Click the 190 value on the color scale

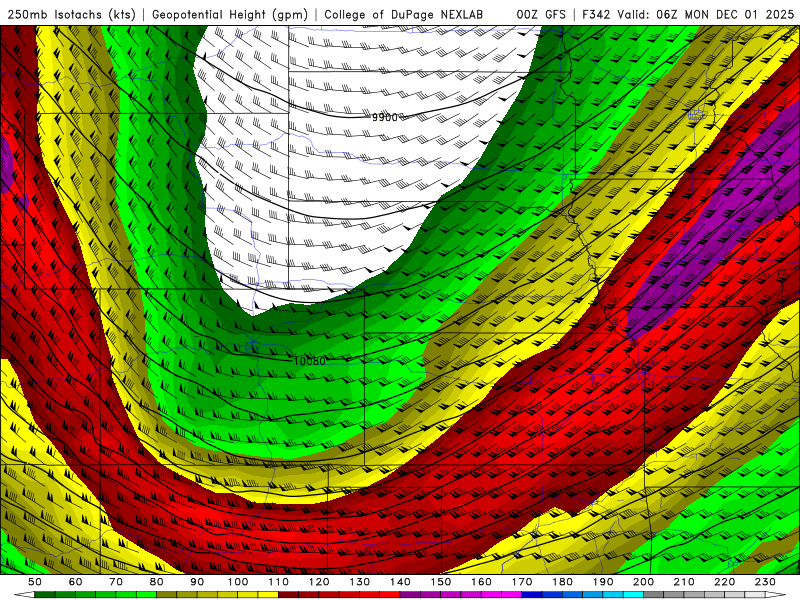(x=603, y=582)
